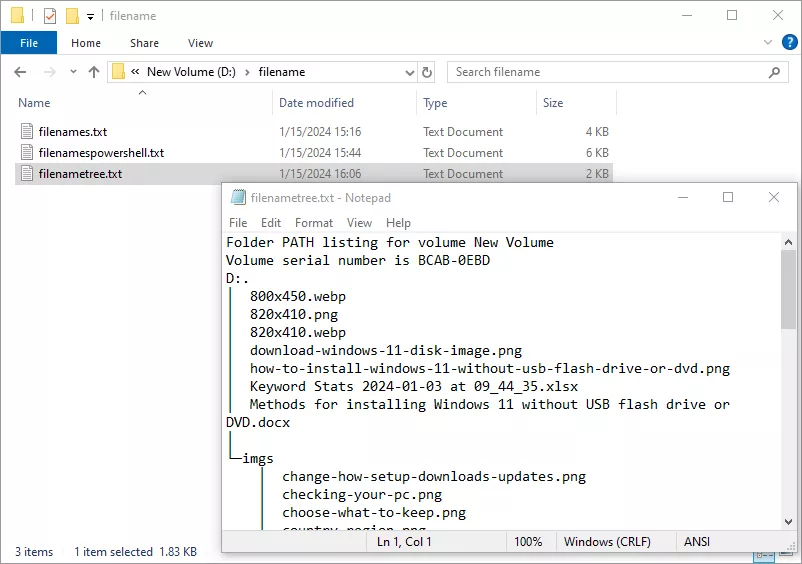Click the 'imgs' folder line in Notepad
The image size is (802, 564).
[x=258, y=458]
